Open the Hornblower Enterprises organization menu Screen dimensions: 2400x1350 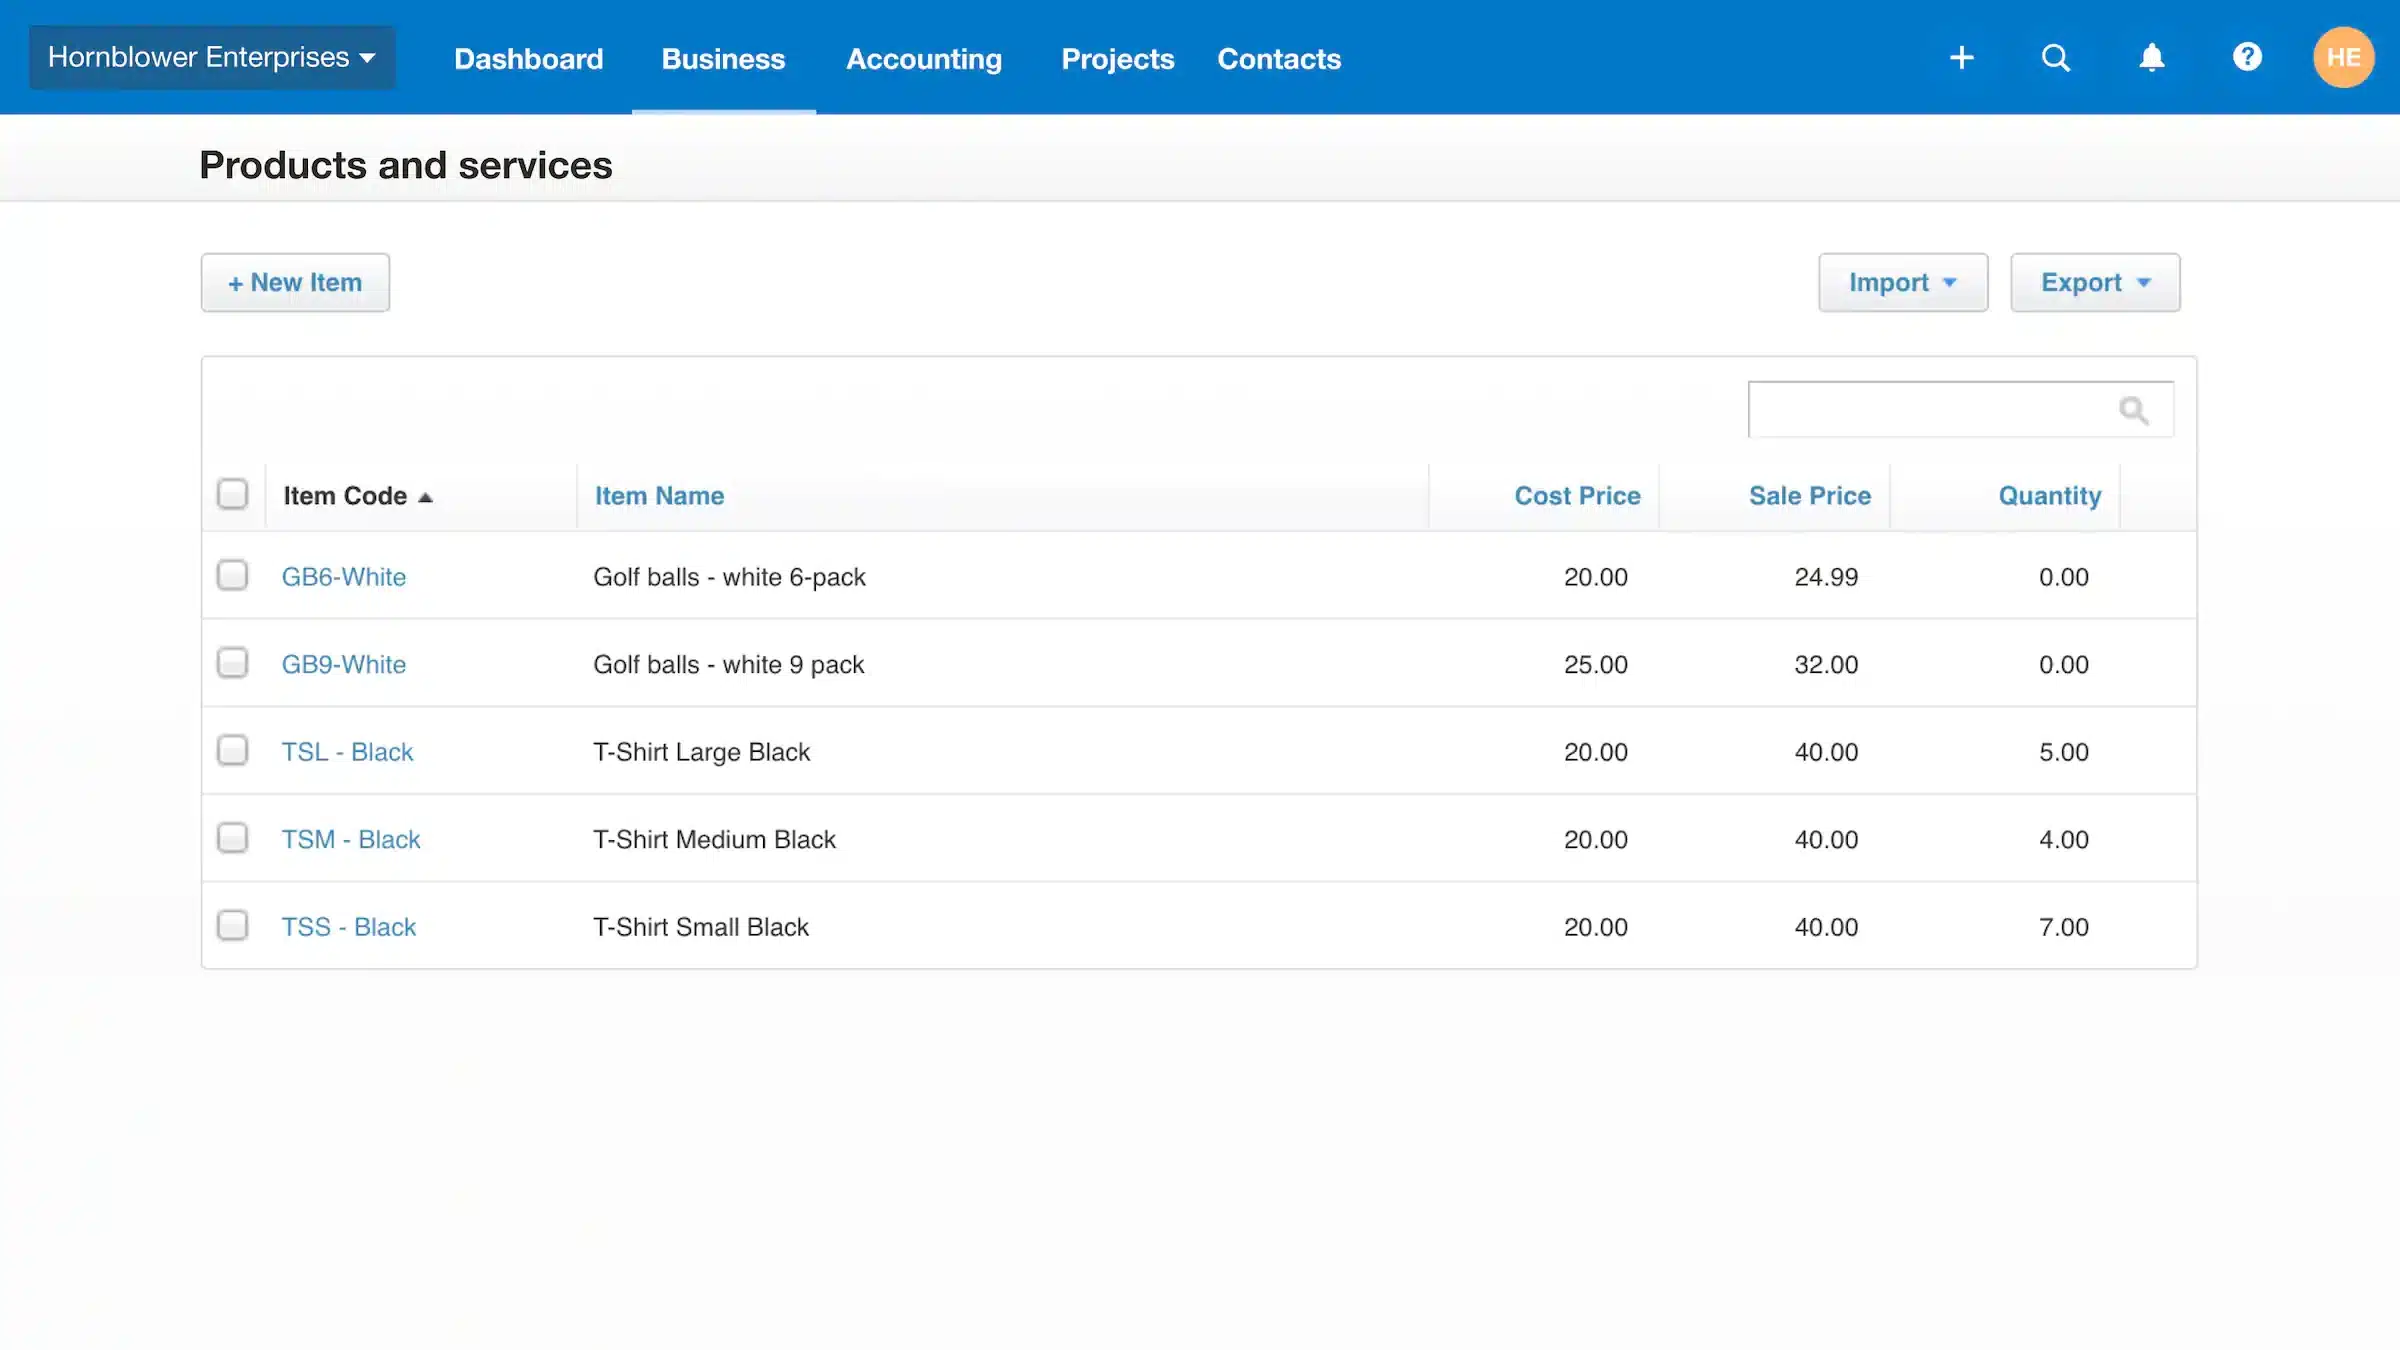pyautogui.click(x=211, y=57)
